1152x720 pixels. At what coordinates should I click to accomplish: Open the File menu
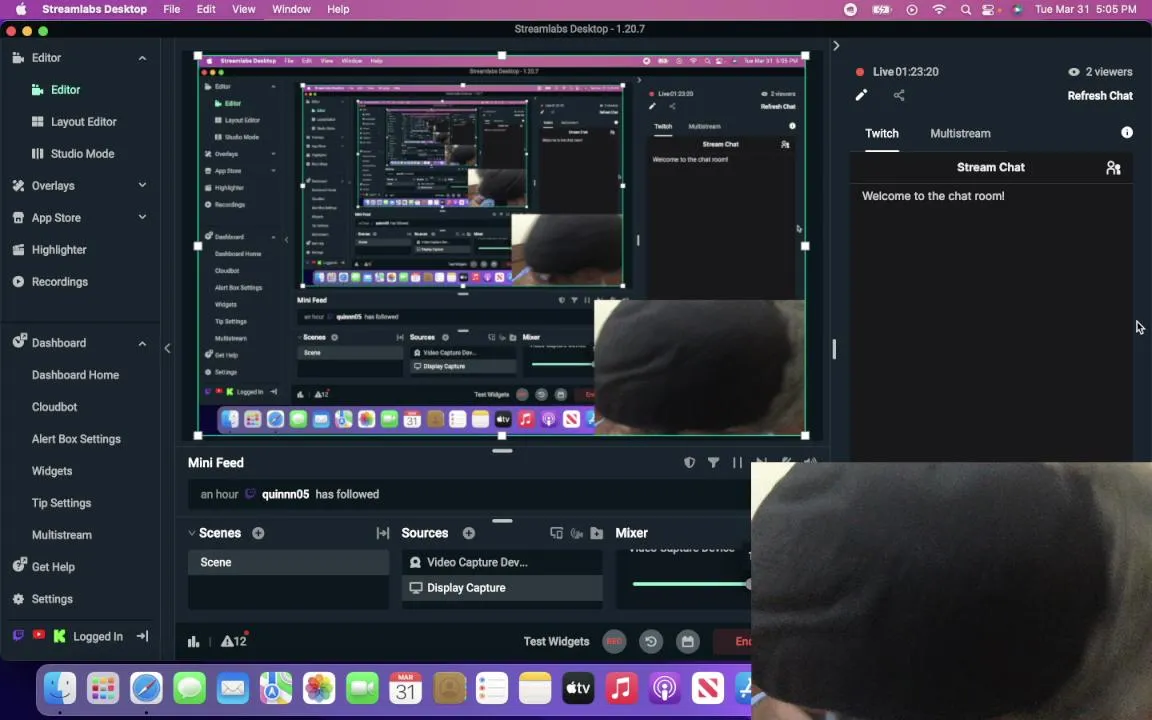click(171, 9)
